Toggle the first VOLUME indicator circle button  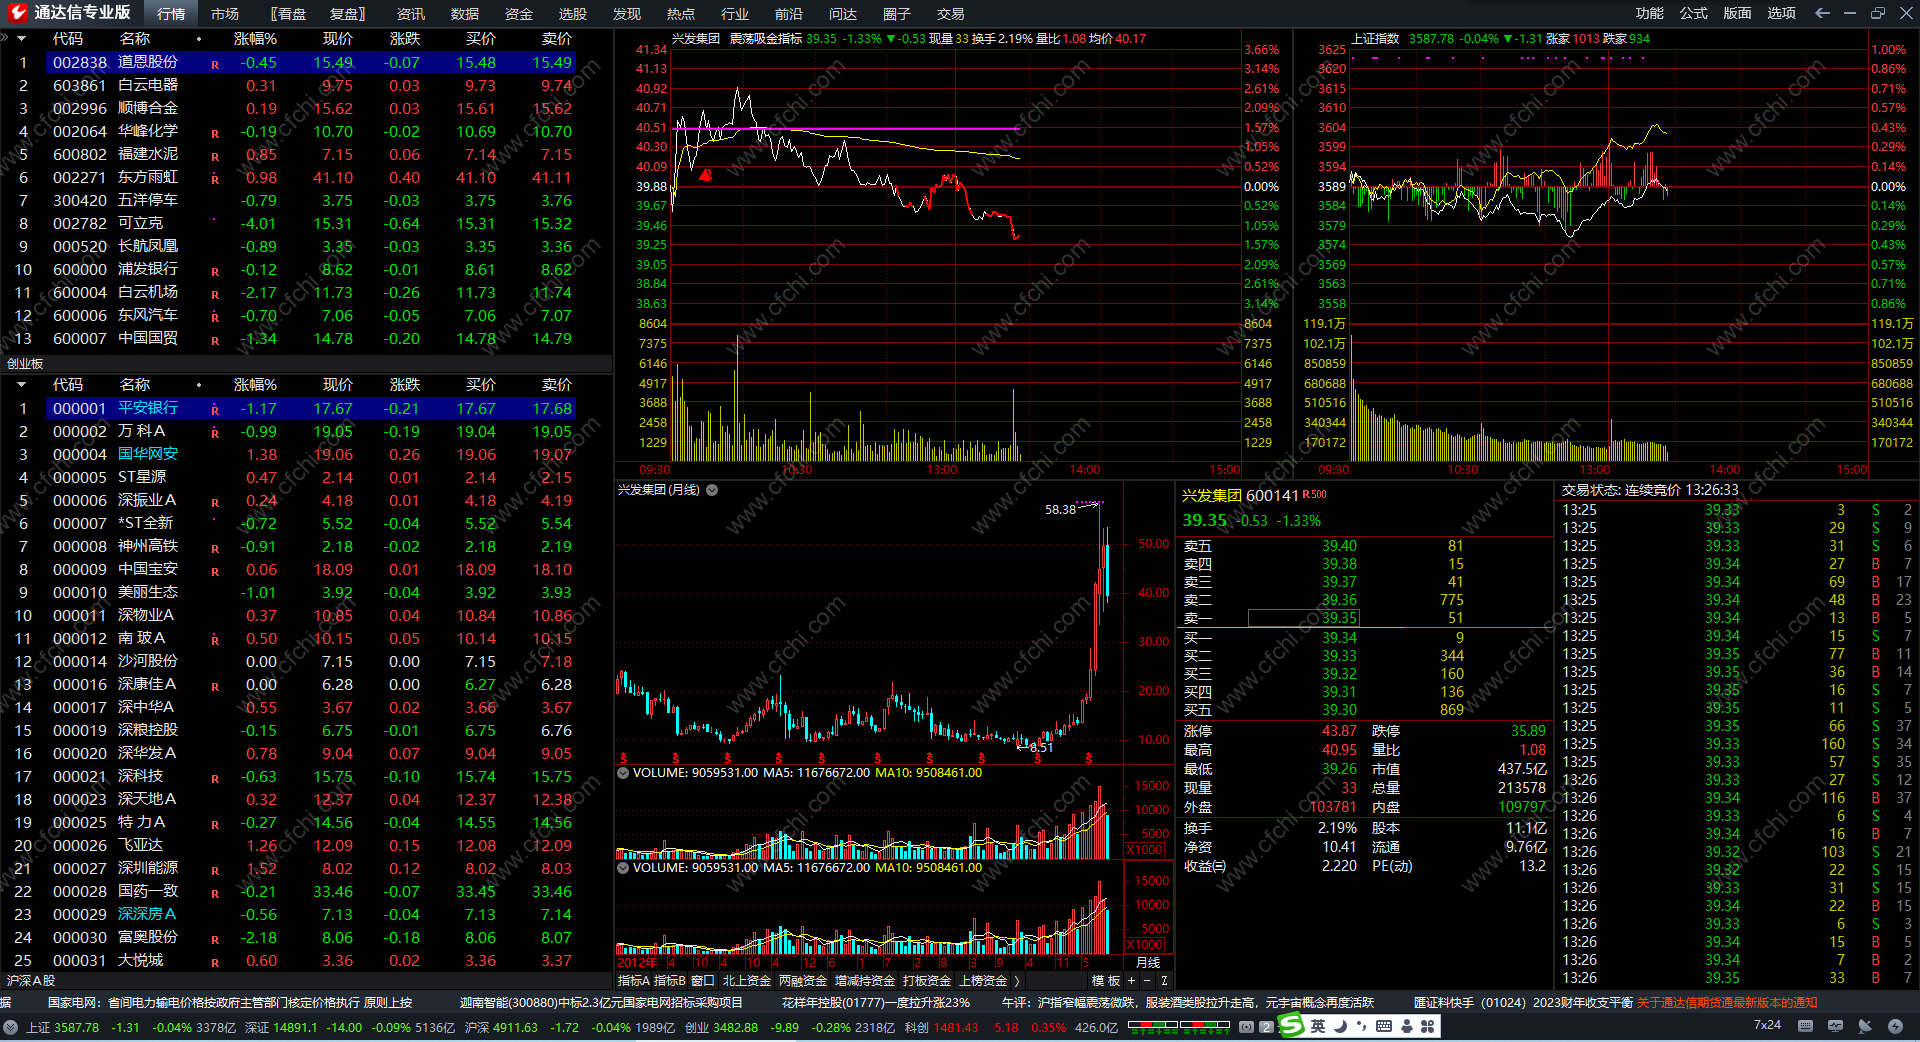pos(623,773)
